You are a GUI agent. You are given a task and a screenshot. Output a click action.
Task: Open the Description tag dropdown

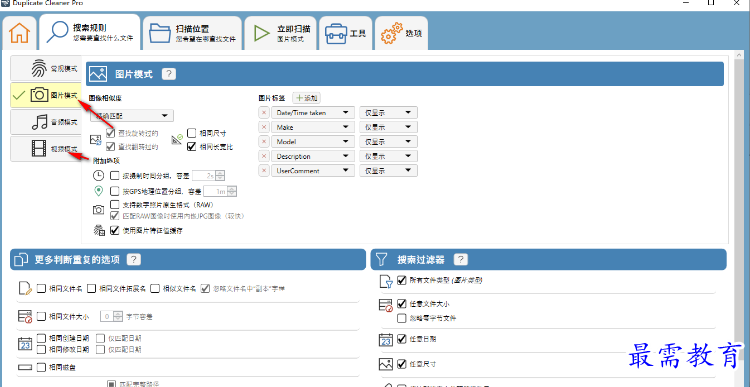point(313,156)
